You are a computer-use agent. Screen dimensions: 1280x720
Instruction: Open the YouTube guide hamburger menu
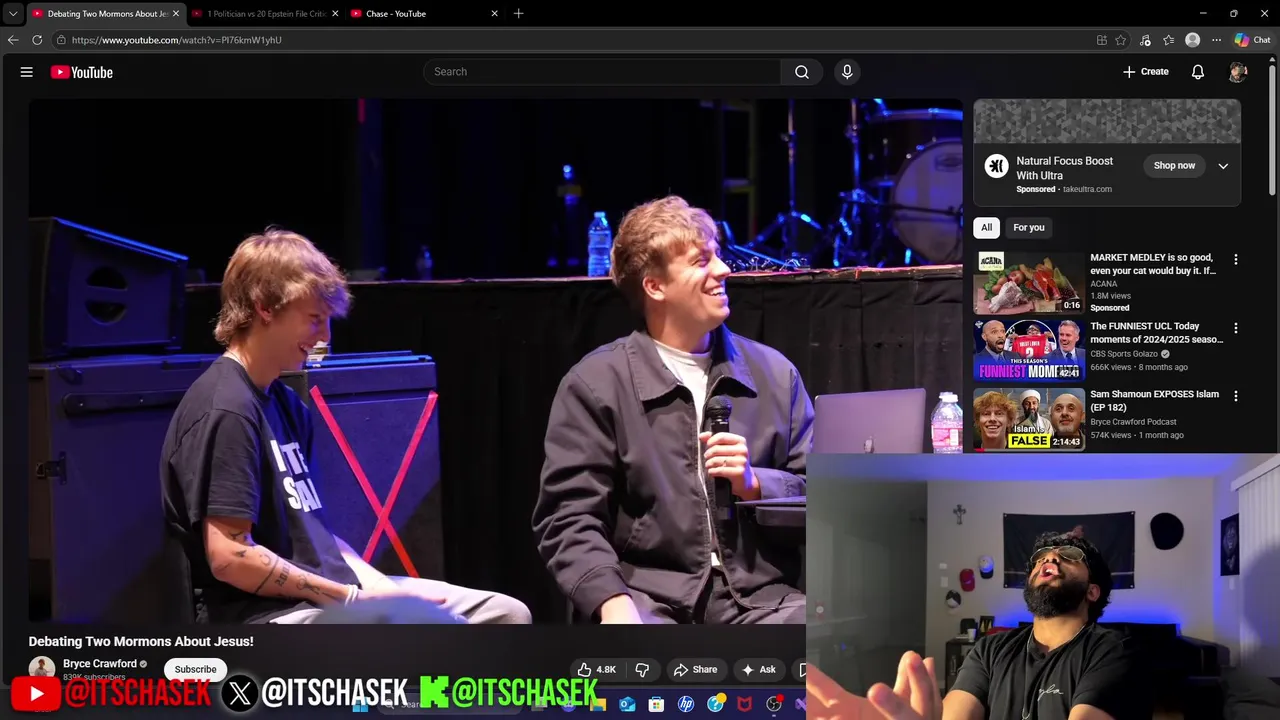tap(27, 72)
